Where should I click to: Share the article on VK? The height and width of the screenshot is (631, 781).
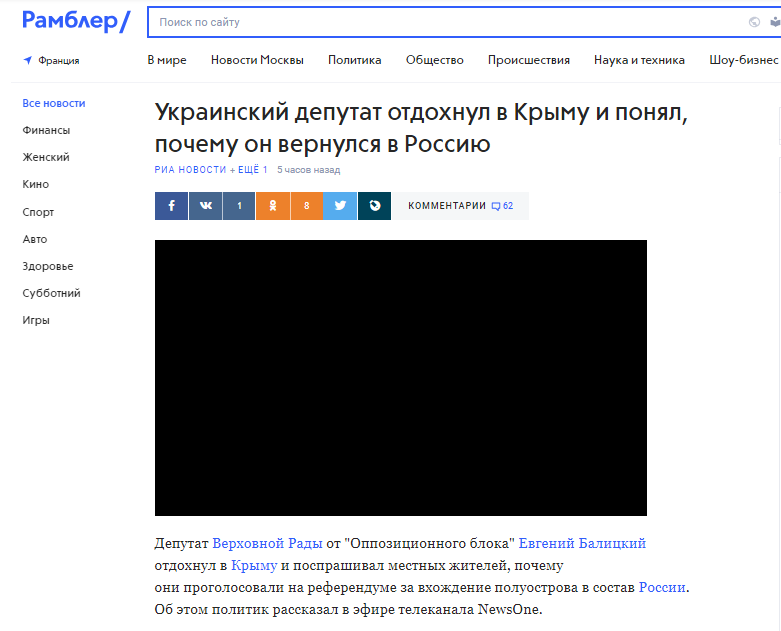(x=205, y=206)
